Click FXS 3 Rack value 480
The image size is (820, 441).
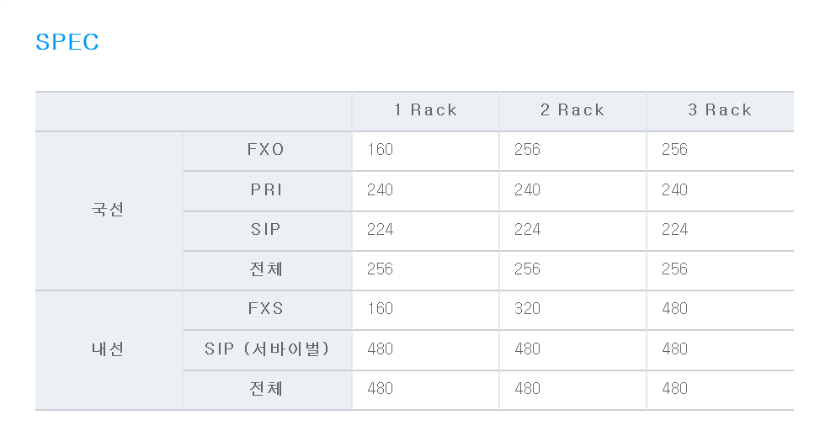point(675,309)
